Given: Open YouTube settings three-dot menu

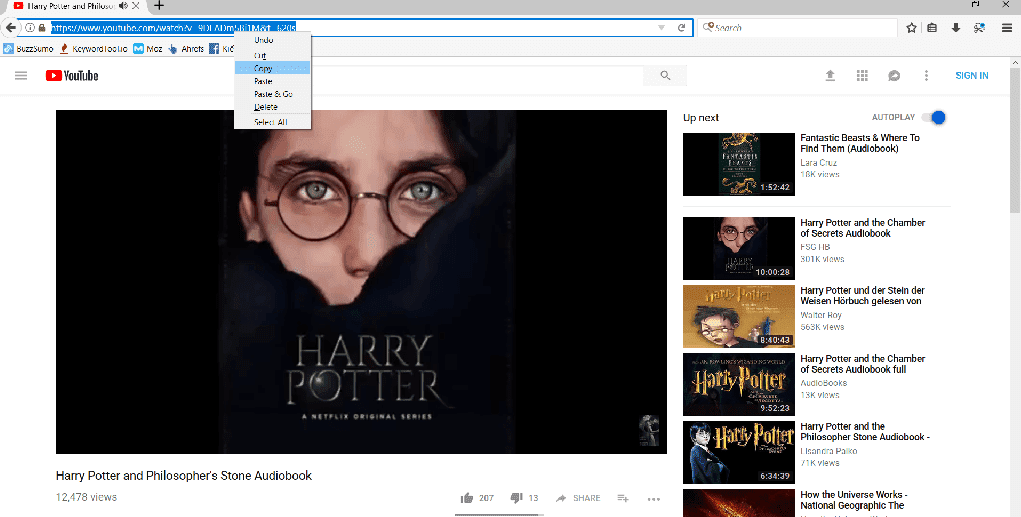Looking at the screenshot, I should click(926, 76).
